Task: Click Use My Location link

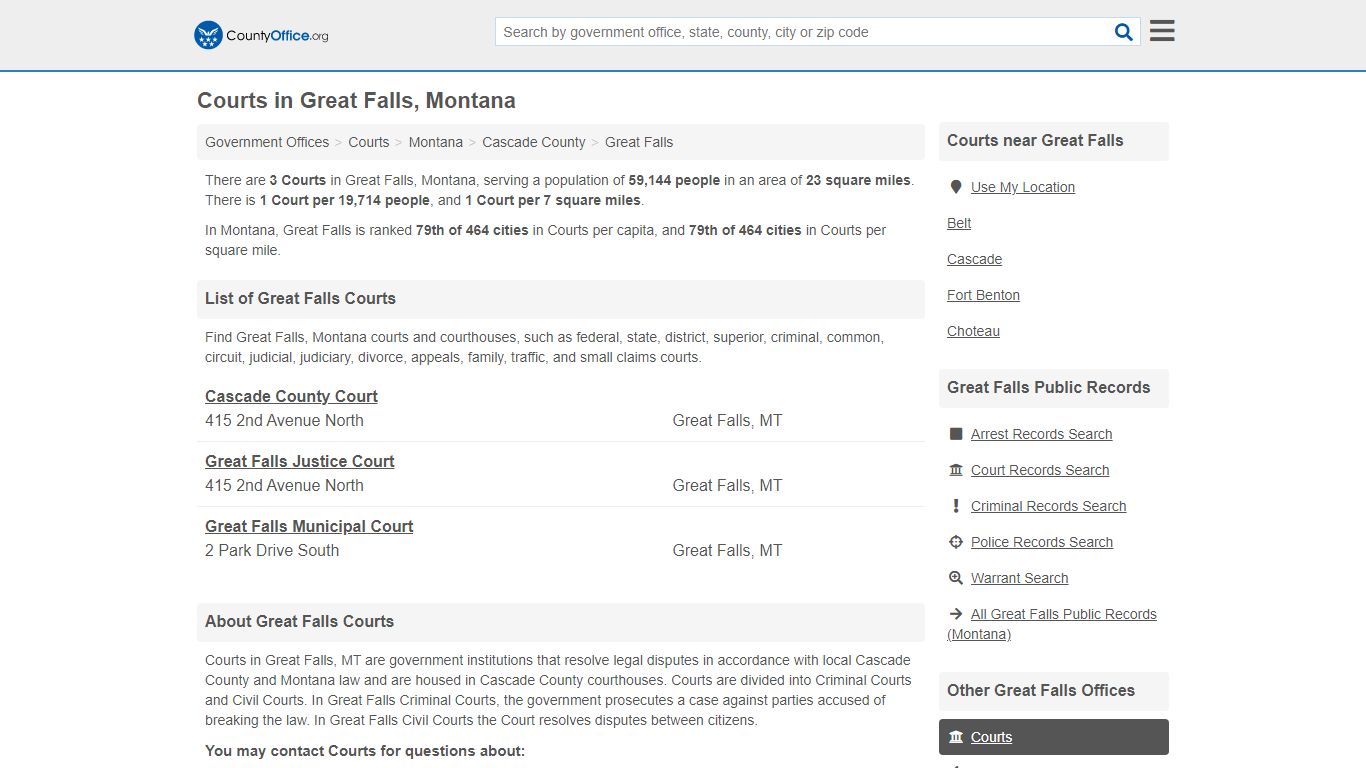Action: tap(1023, 187)
